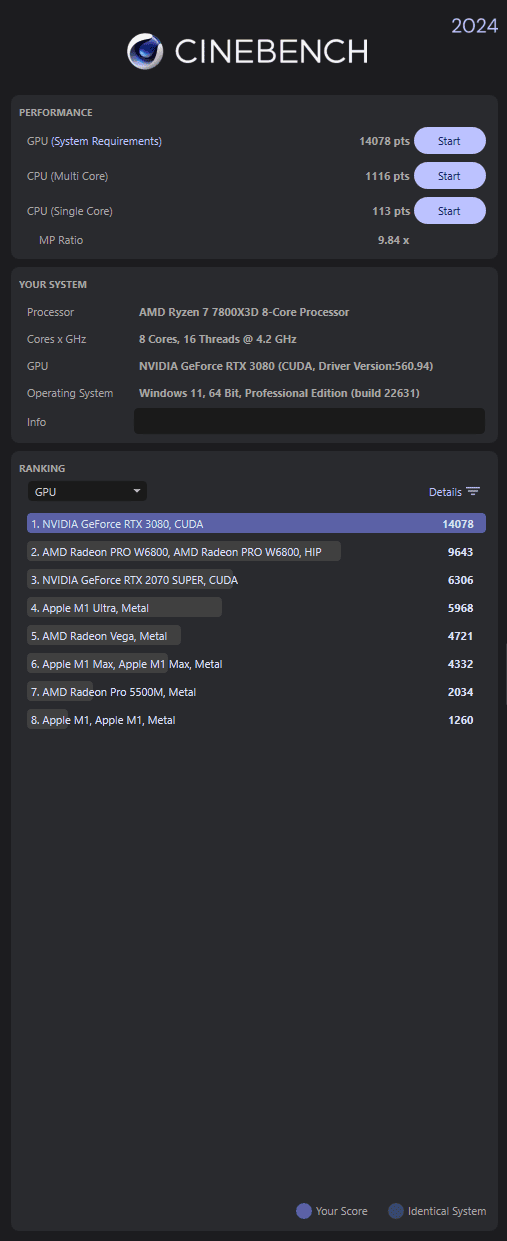Click the 2034 ranking score

coord(460,691)
